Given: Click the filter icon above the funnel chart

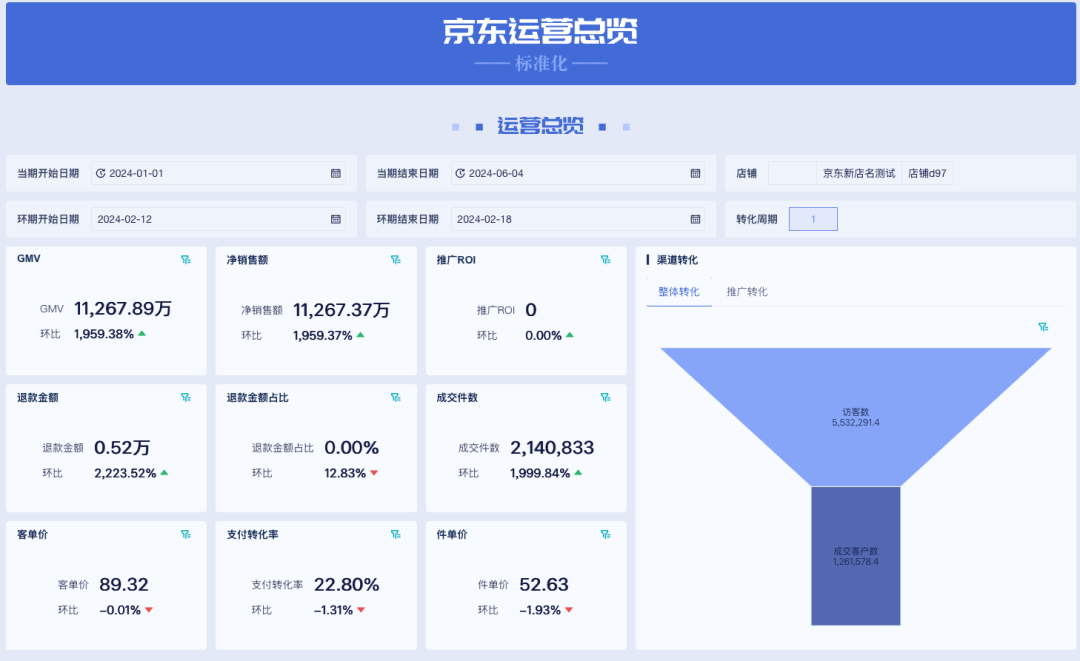Looking at the screenshot, I should pyautogui.click(x=1043, y=327).
